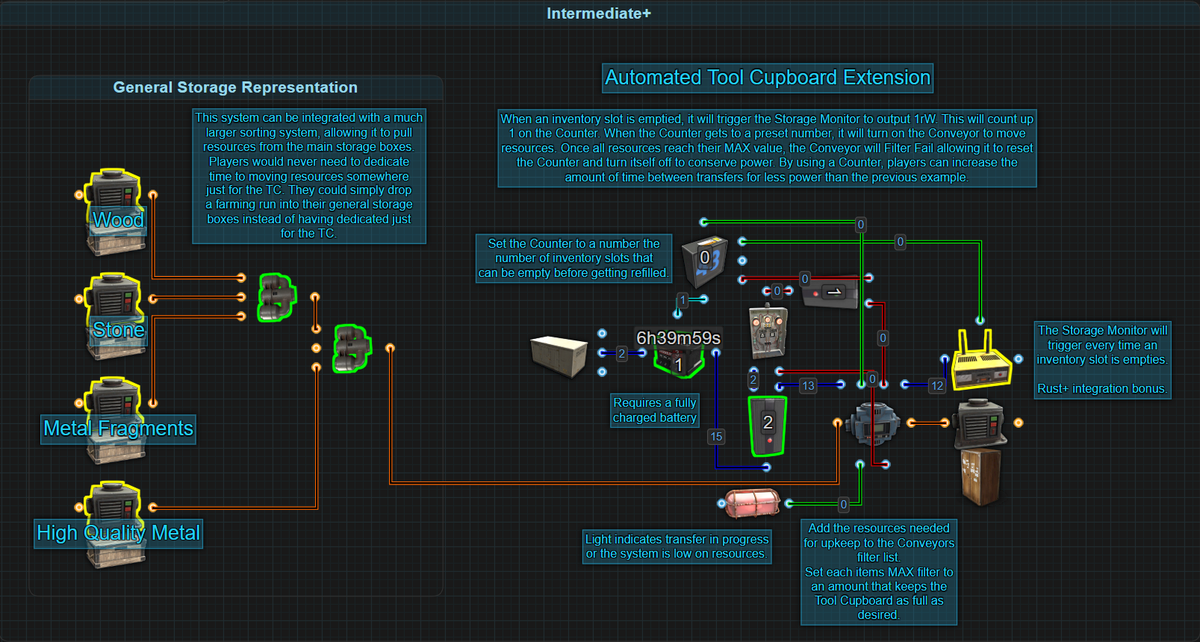Click the output port right of the Storage Monitor

[x=1019, y=358]
